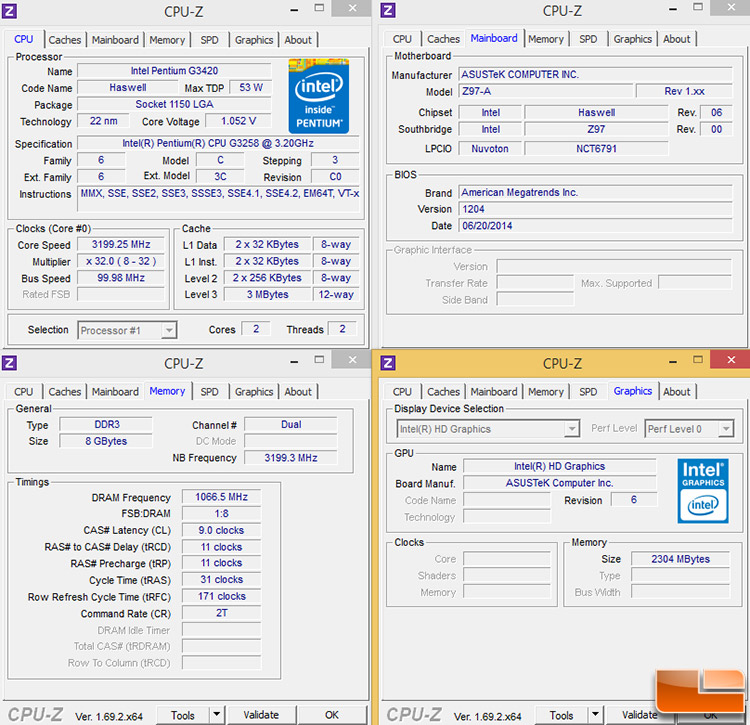Click the BIOS date field 06/20/2014
Screen dimensions: 750x725
596,226
